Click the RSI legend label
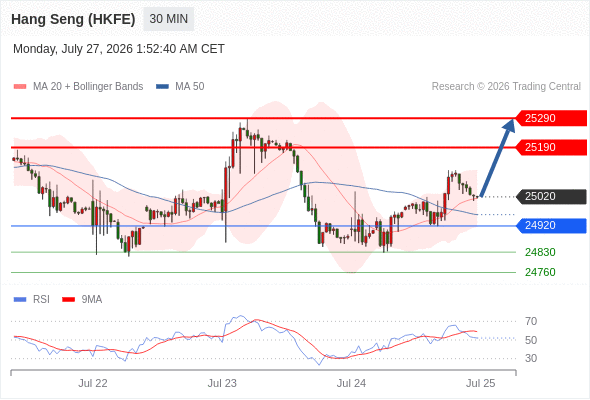The height and width of the screenshot is (400, 590). point(41,300)
